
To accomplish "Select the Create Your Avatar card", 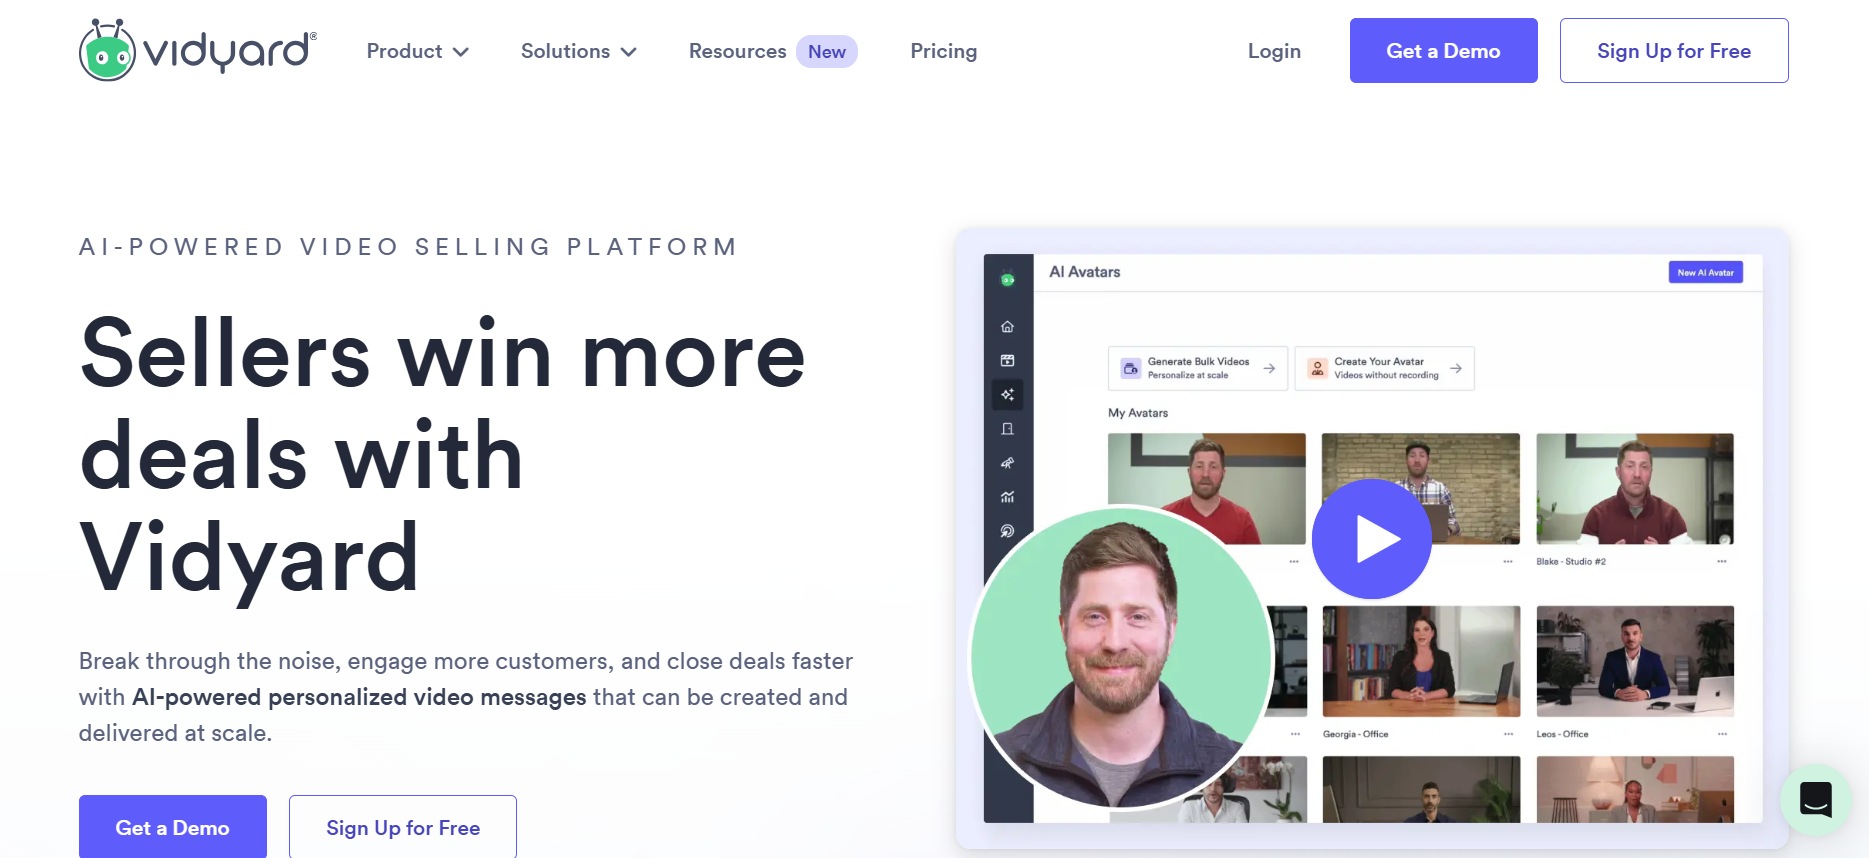I will (1384, 368).
